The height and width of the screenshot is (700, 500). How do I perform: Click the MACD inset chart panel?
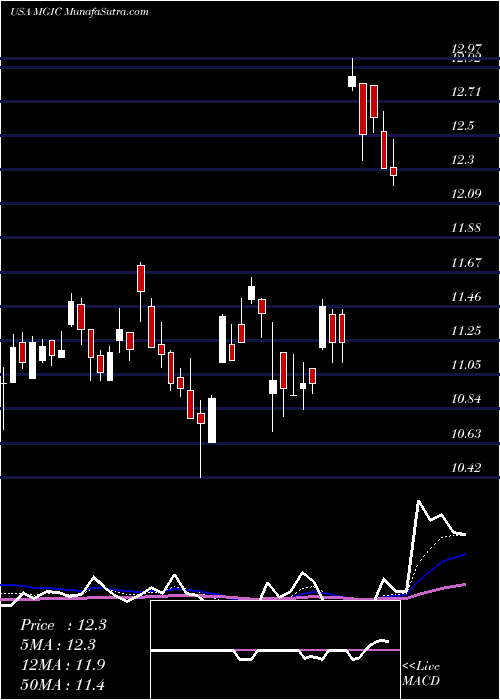[275, 650]
